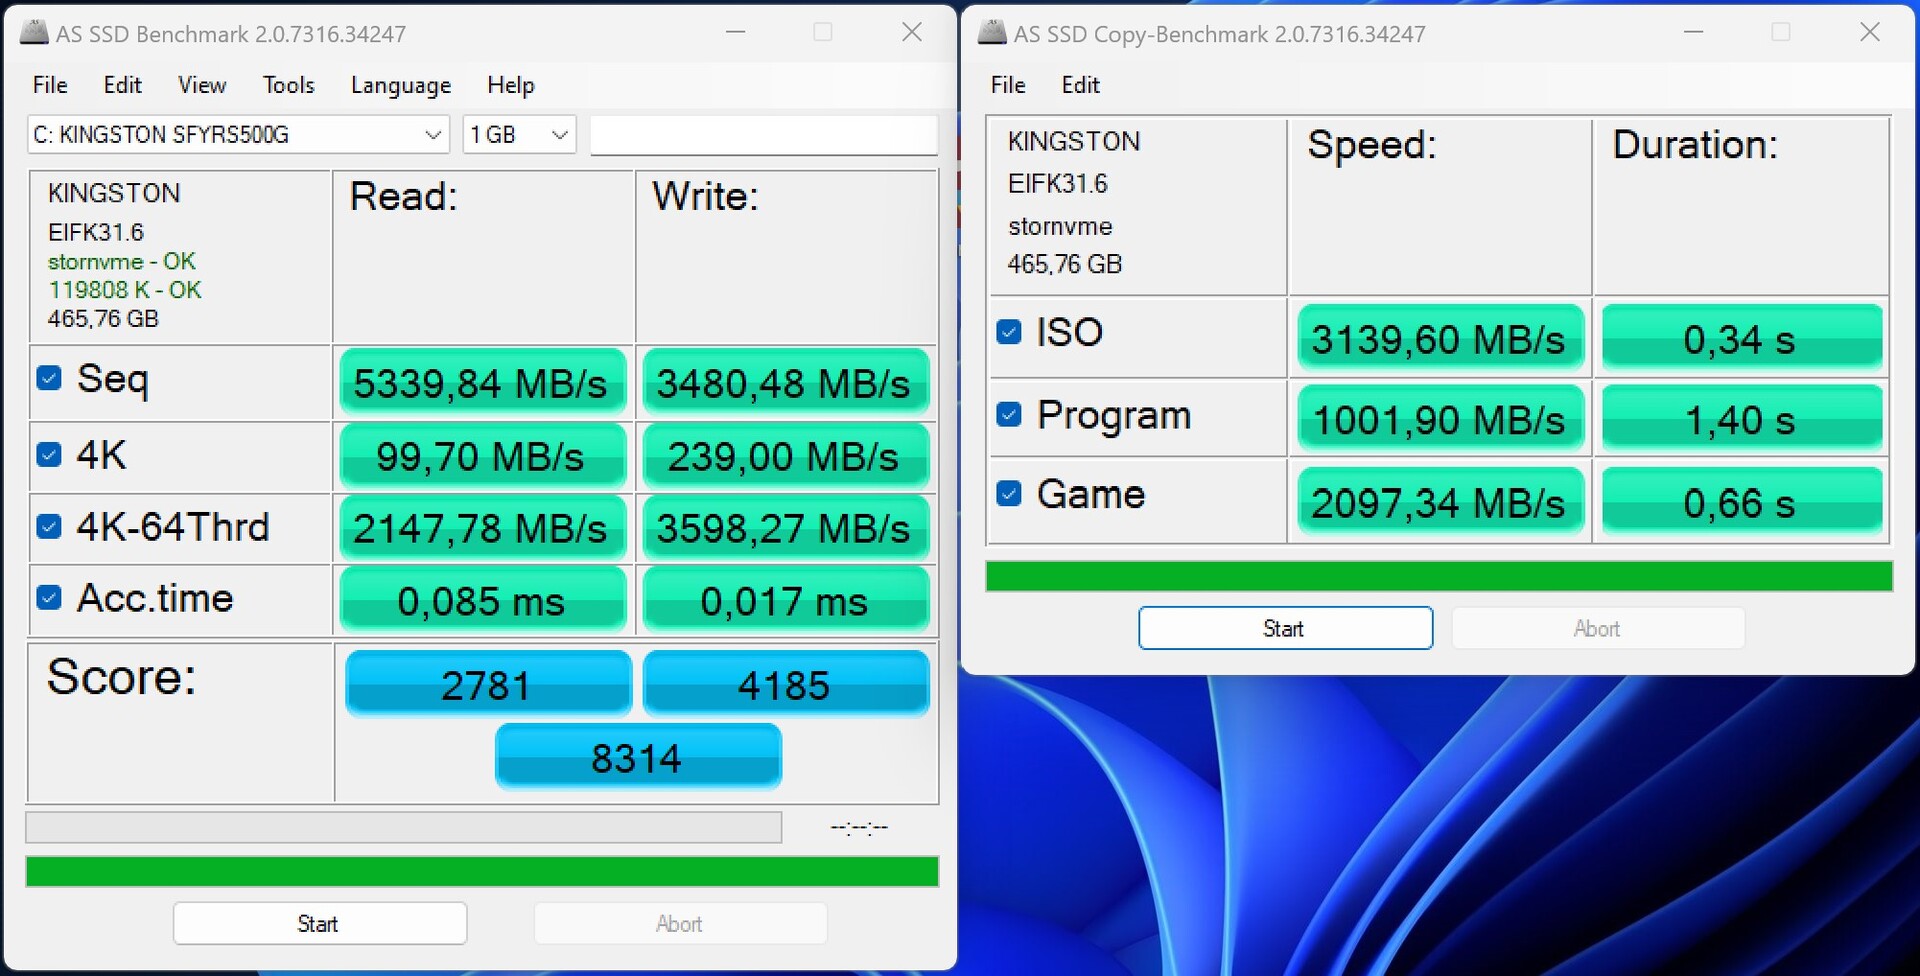Click Start button in Copy-Benchmark window
1920x976 pixels.
(1285, 628)
